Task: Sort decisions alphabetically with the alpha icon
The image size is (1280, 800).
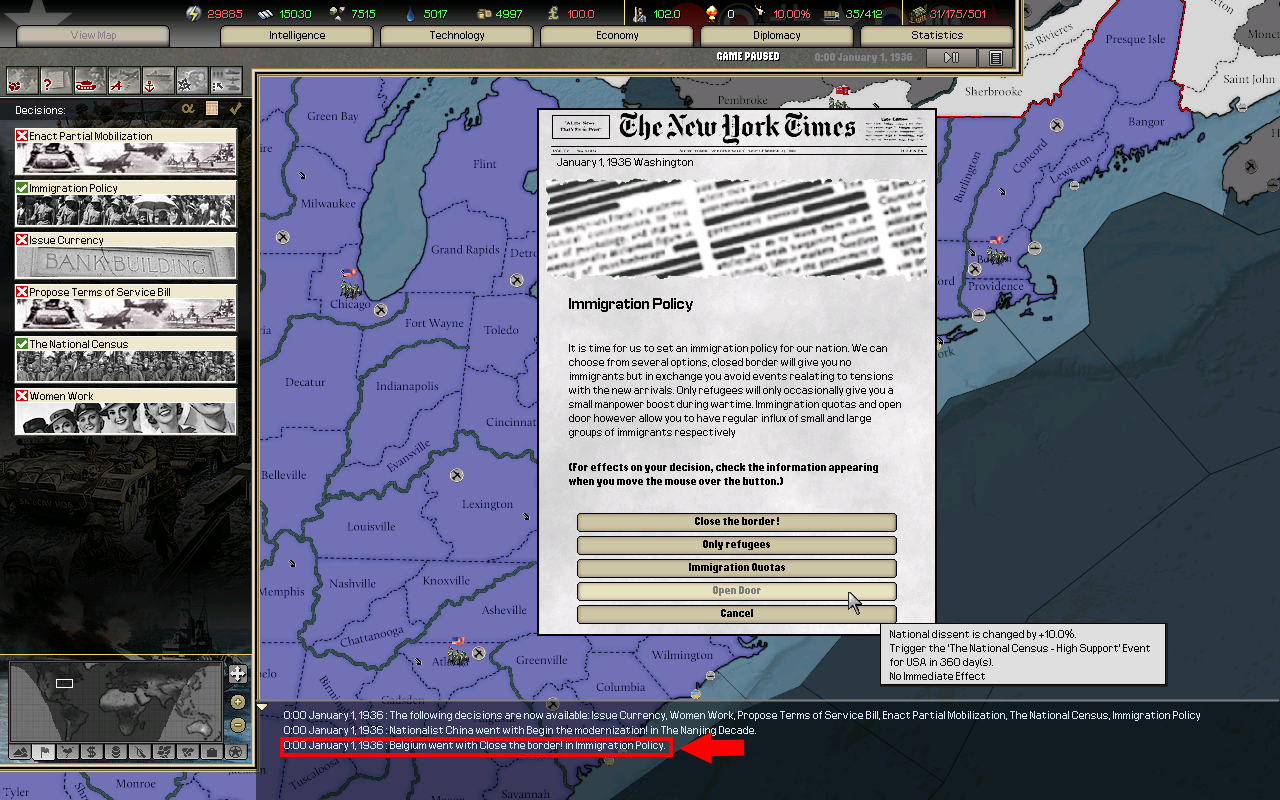Action: pyautogui.click(x=187, y=108)
